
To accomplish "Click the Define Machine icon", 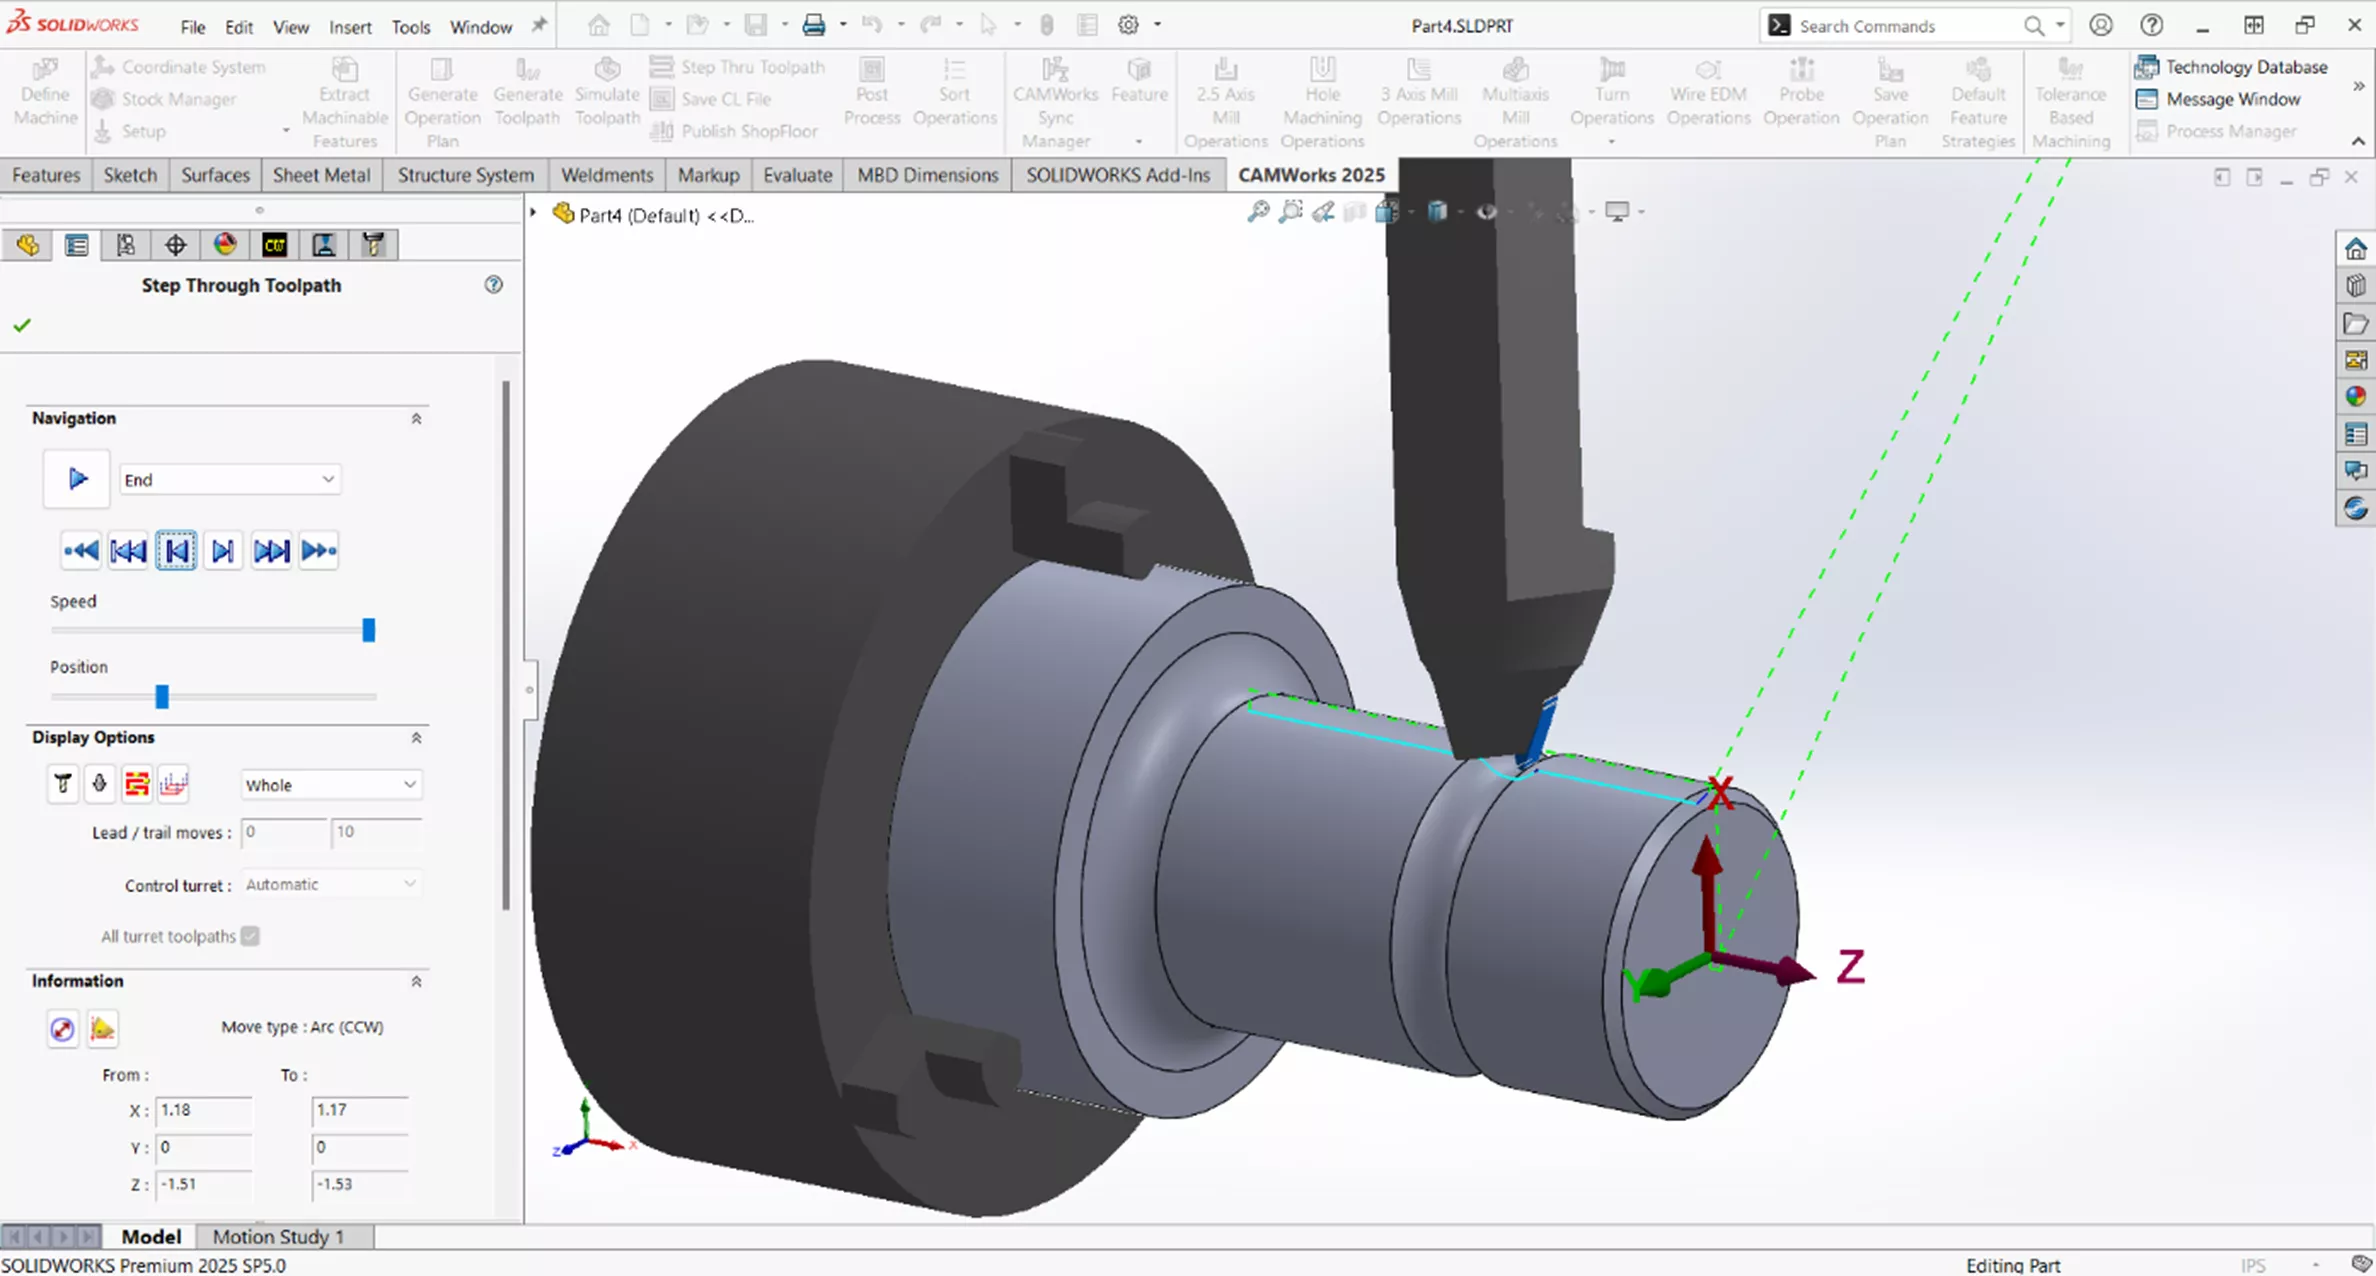I will coord(43,95).
